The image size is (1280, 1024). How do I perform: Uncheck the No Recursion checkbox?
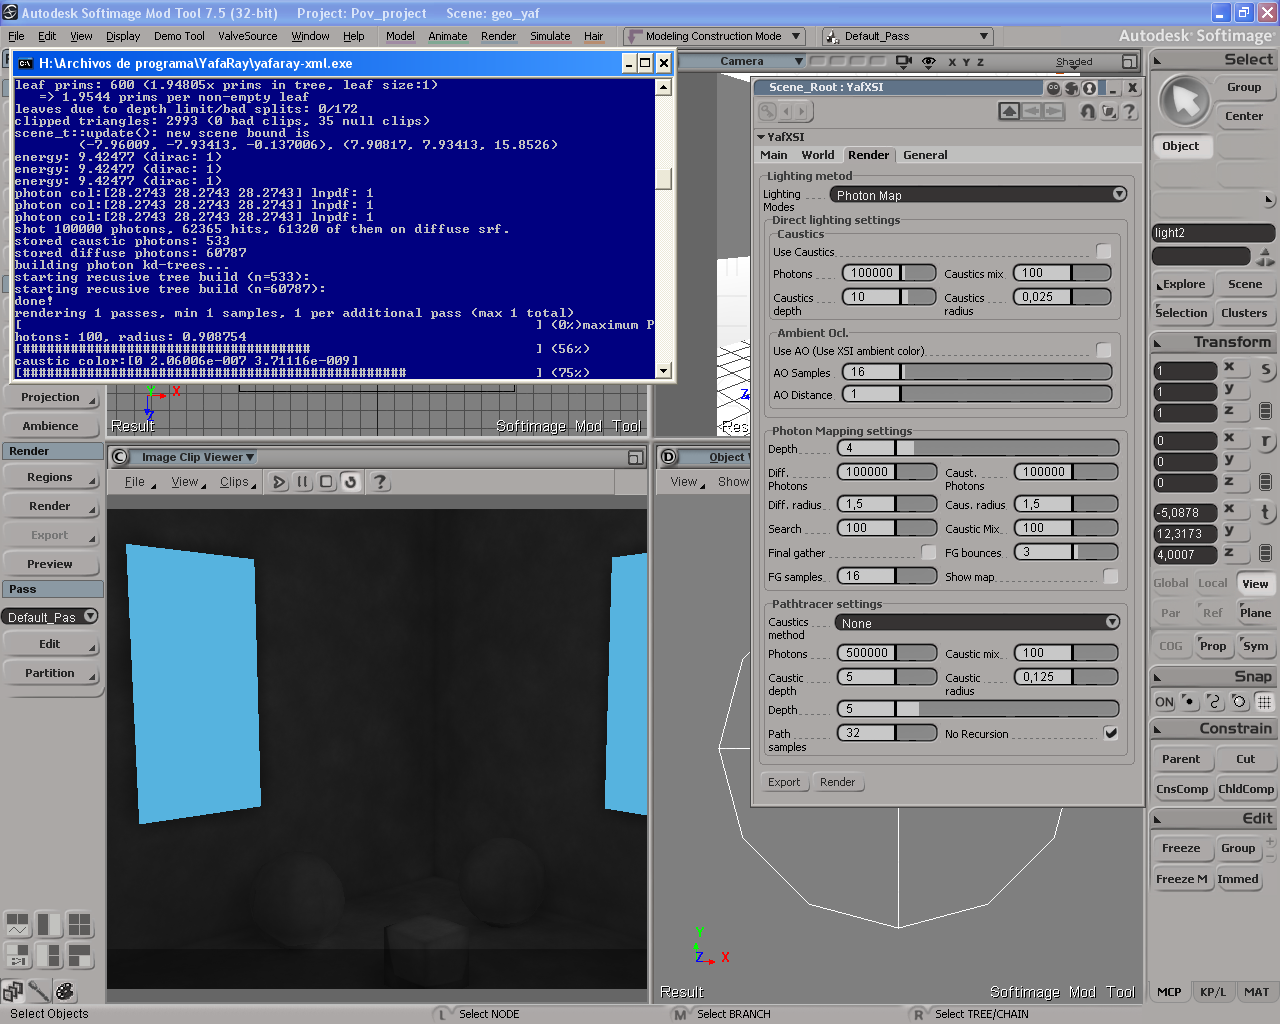1111,733
